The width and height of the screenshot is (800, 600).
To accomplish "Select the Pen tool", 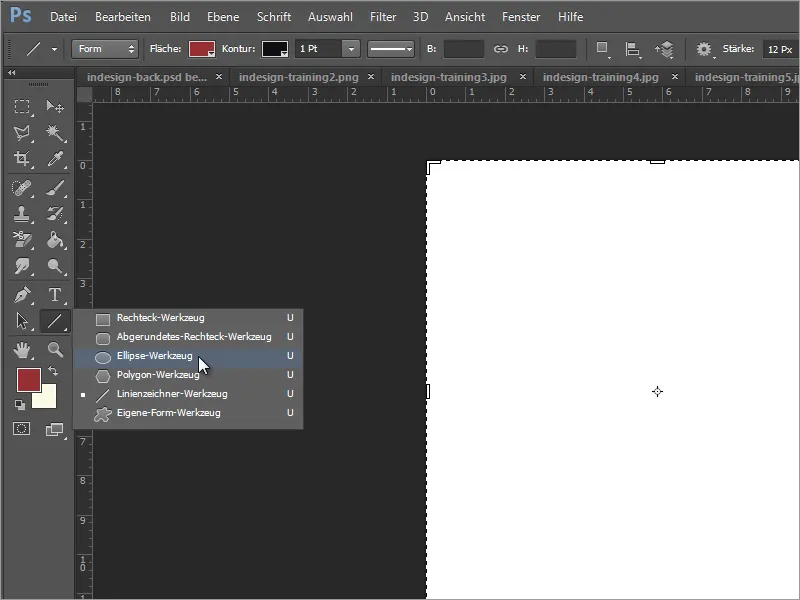I will click(21, 295).
